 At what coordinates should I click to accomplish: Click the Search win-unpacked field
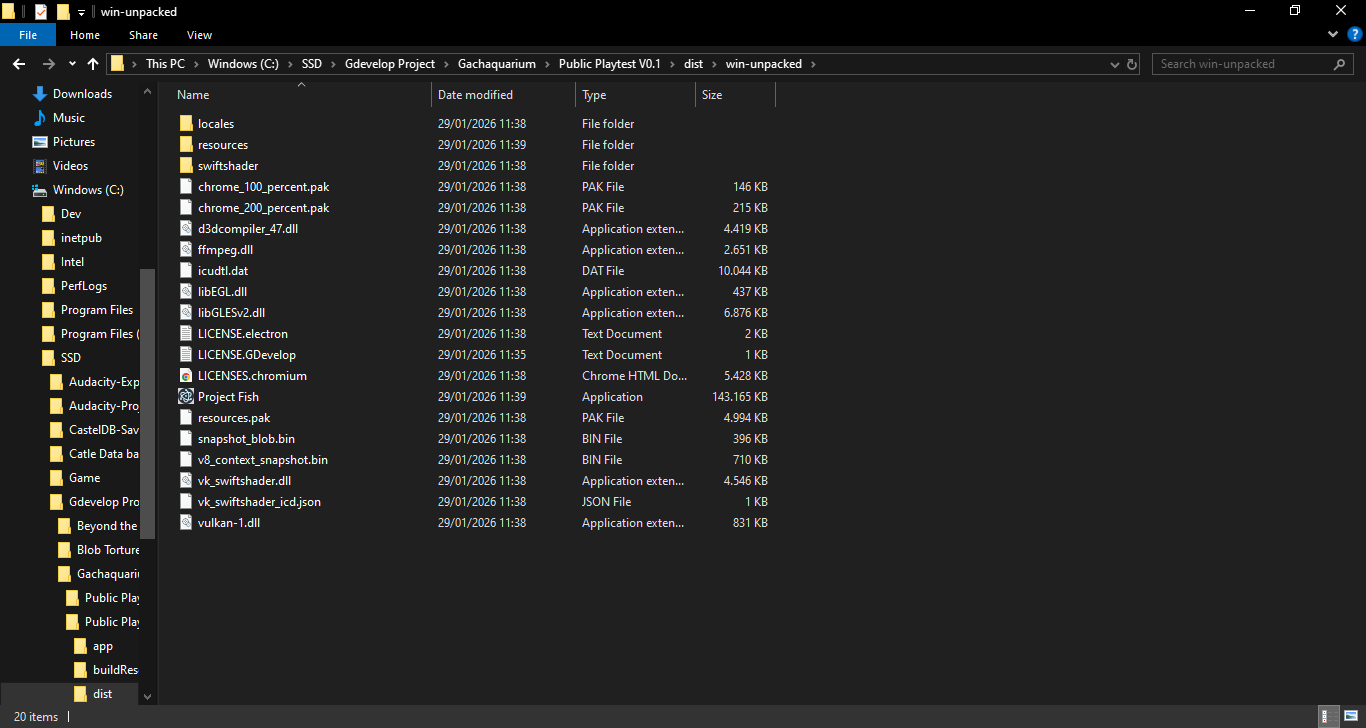[x=1242, y=64]
